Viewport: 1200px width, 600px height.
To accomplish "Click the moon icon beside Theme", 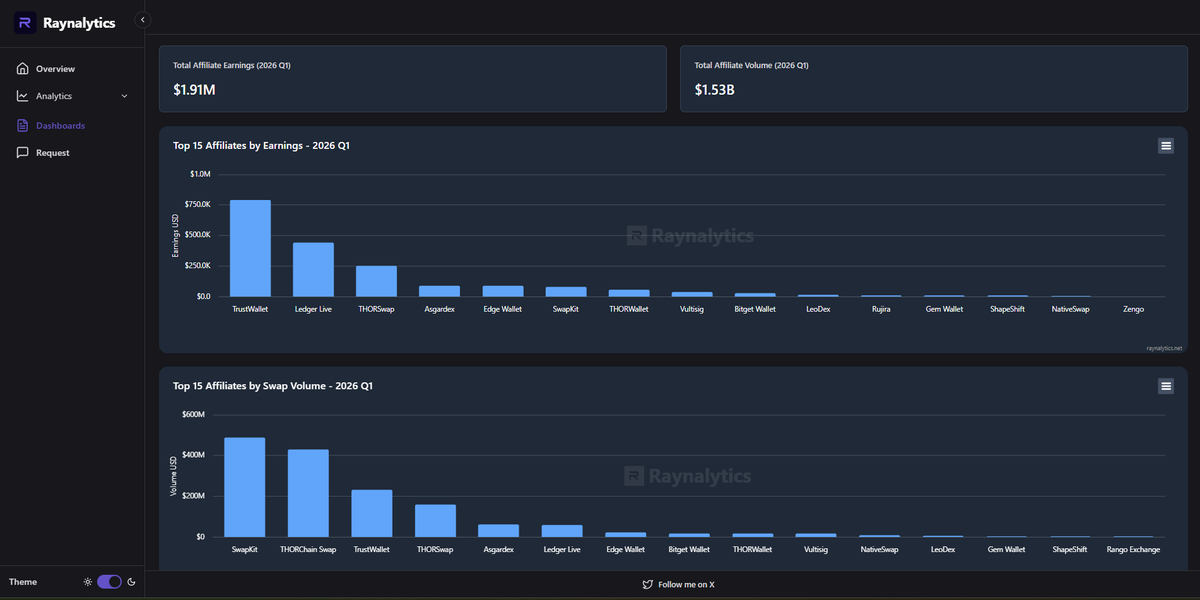I will (x=131, y=582).
